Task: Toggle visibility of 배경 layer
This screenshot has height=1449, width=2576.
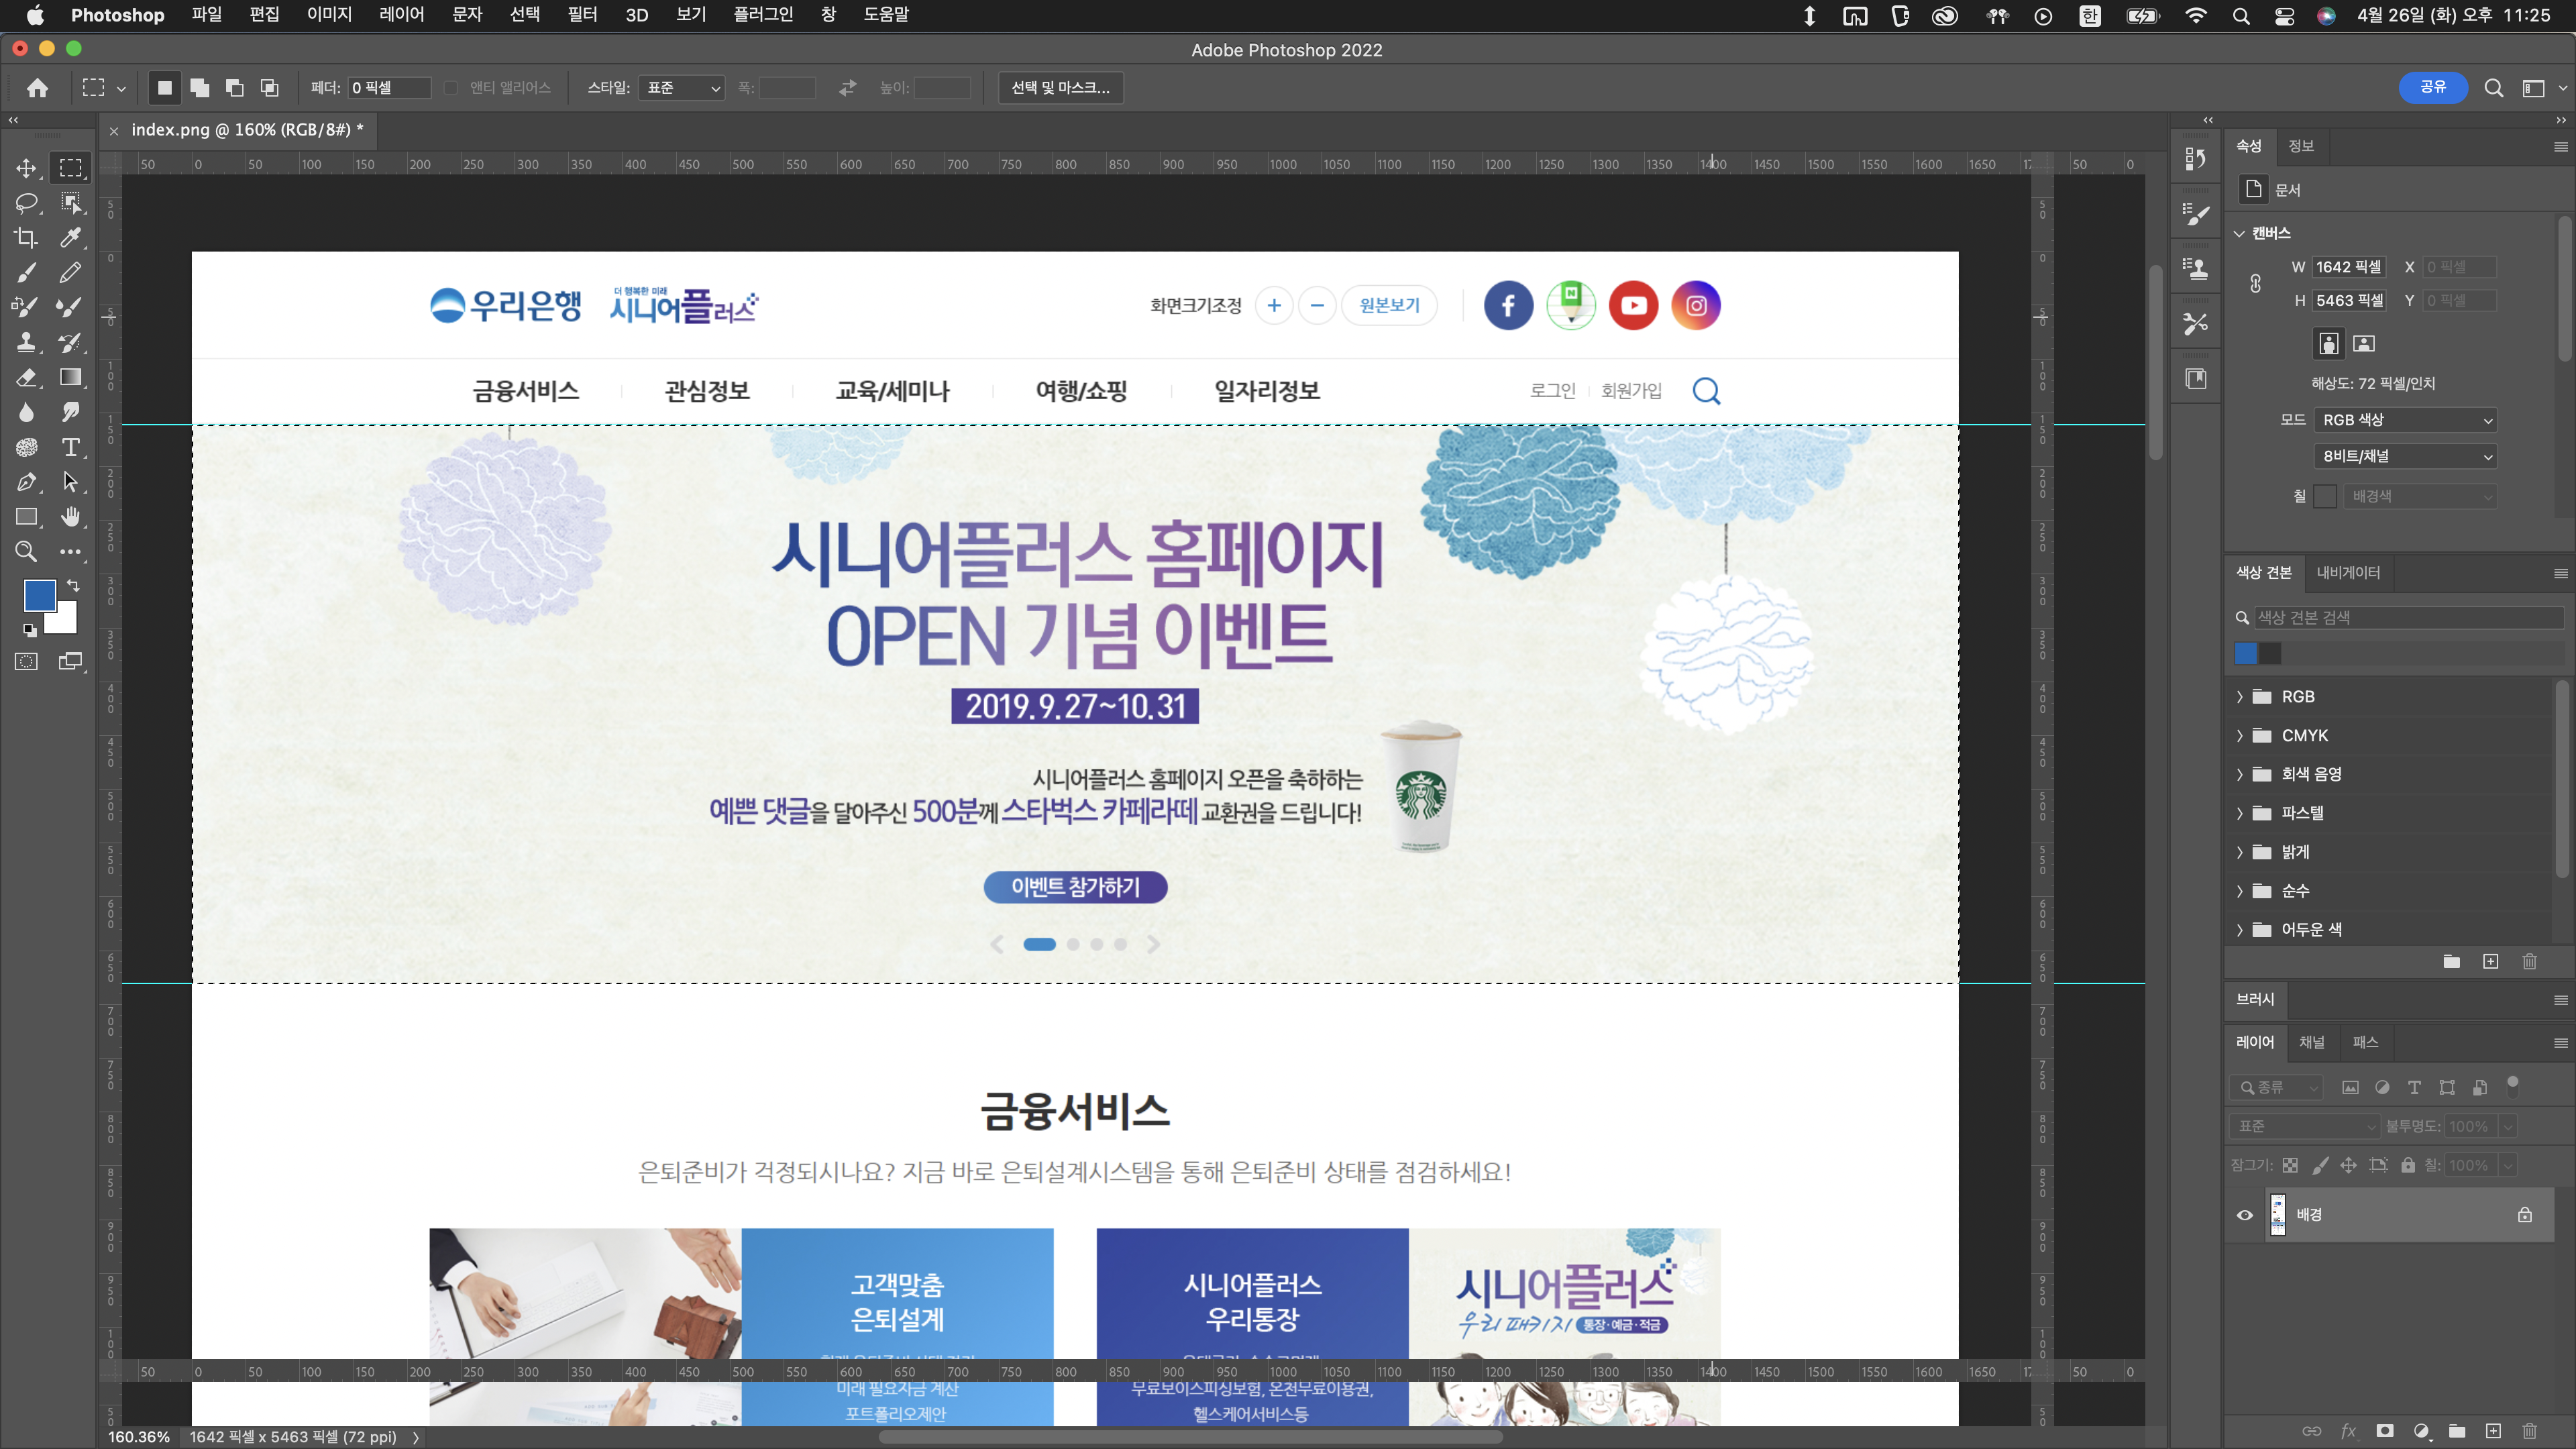Action: tap(2245, 1215)
